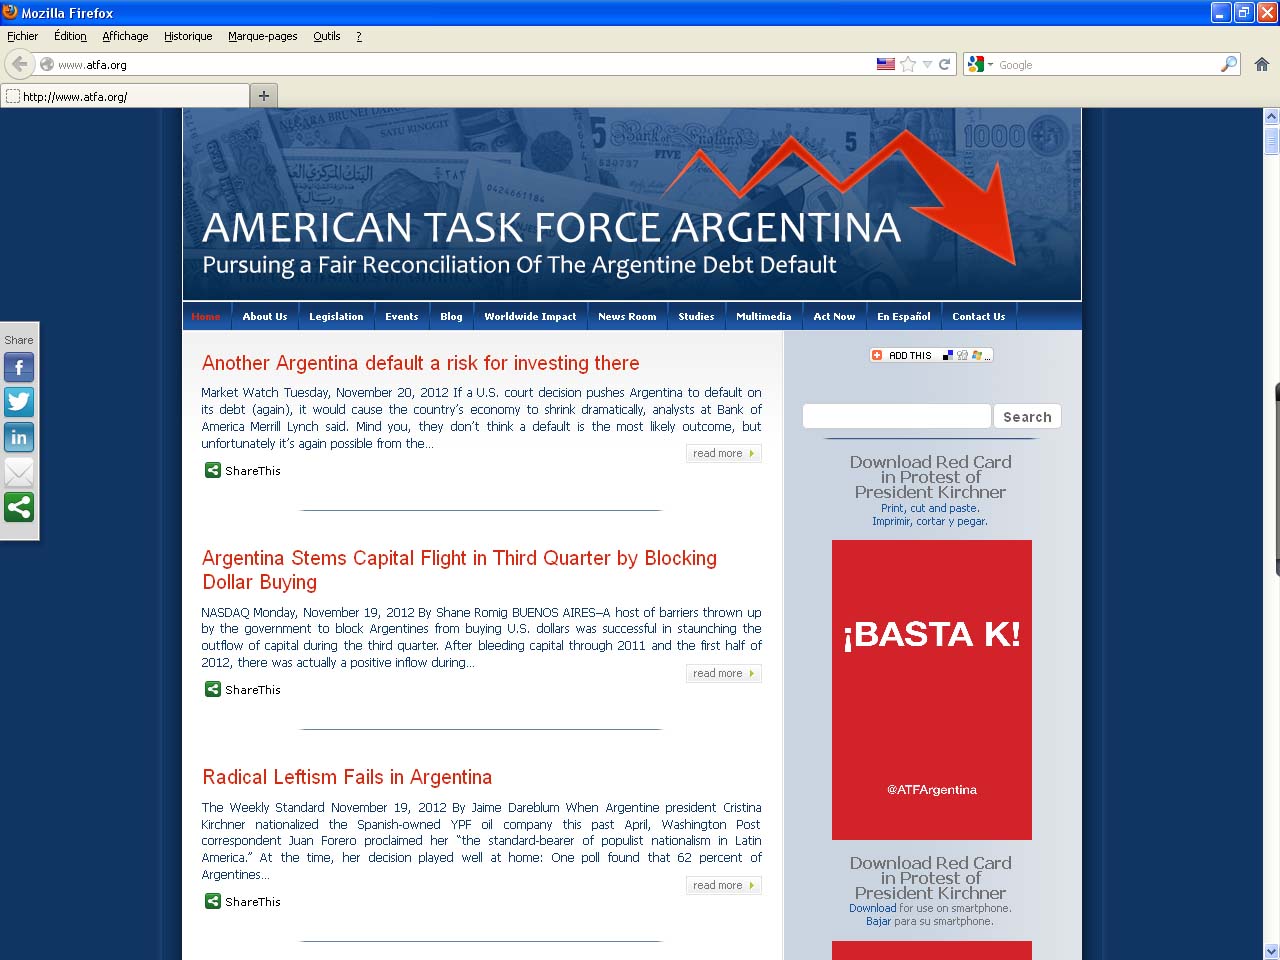This screenshot has width=1280, height=960.
Task: Open 'Radical Leftism Fails in Argentina' headline
Action: coord(347,777)
